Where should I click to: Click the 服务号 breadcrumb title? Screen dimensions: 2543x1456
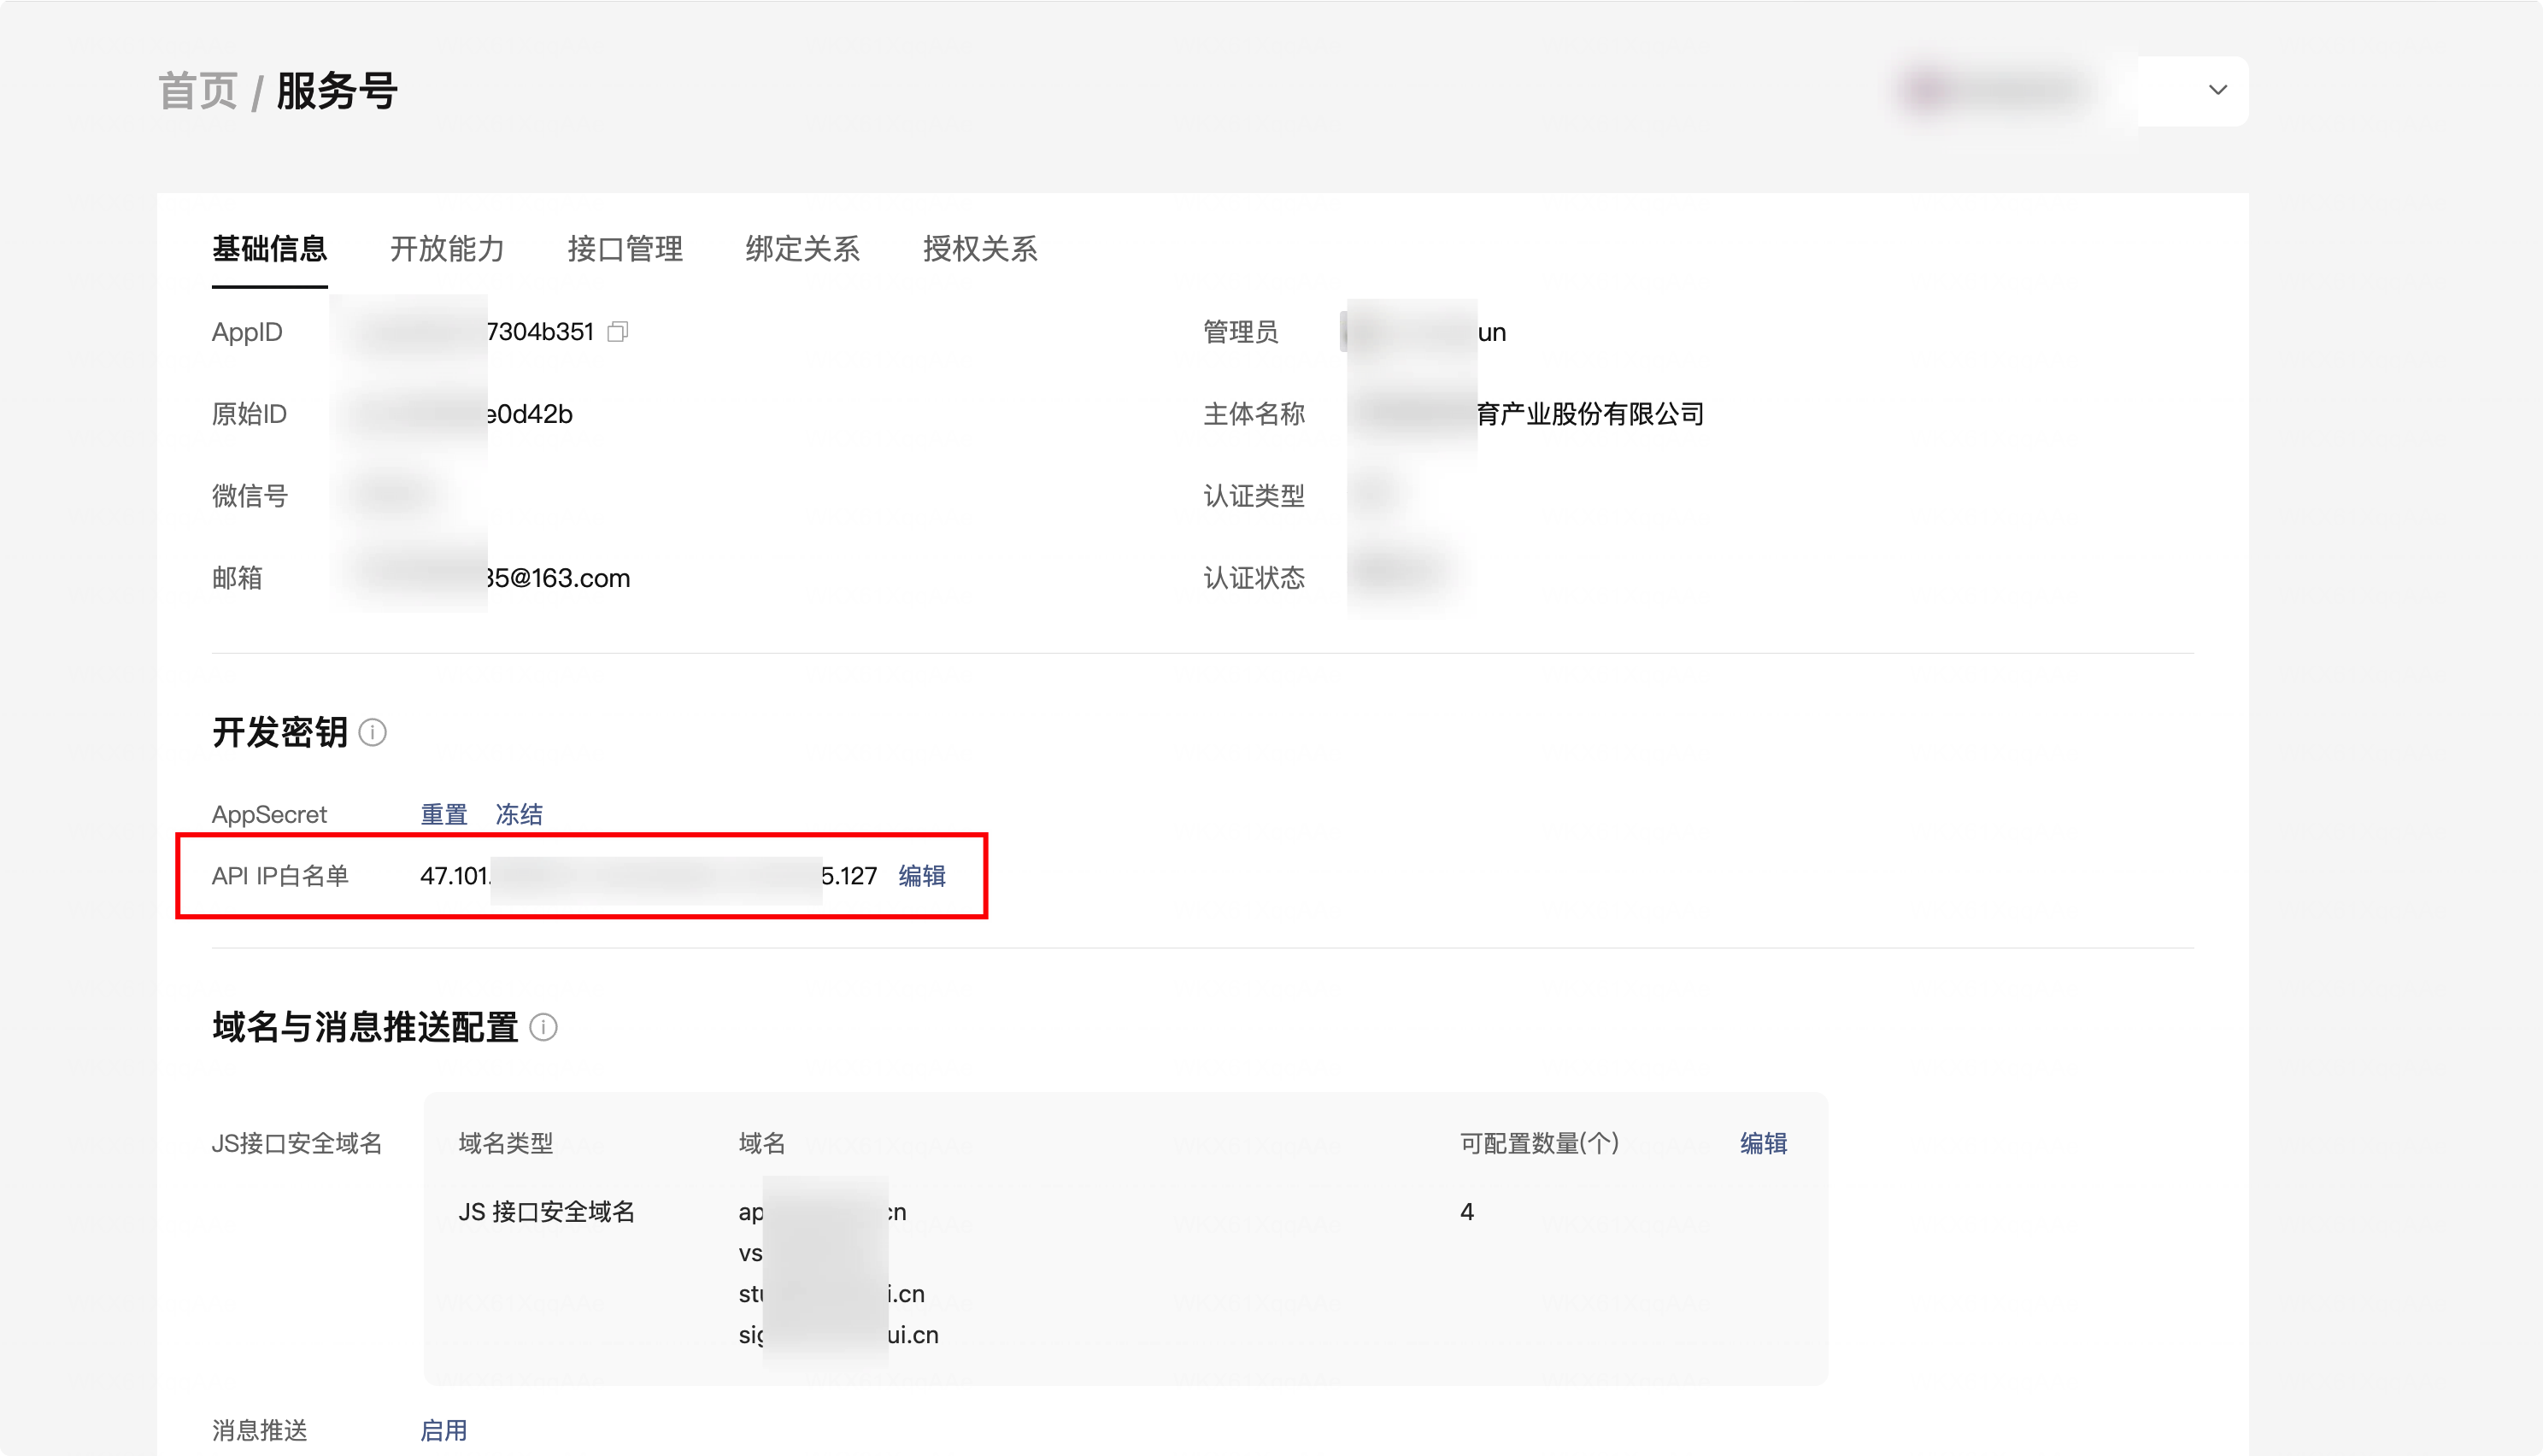click(x=337, y=91)
